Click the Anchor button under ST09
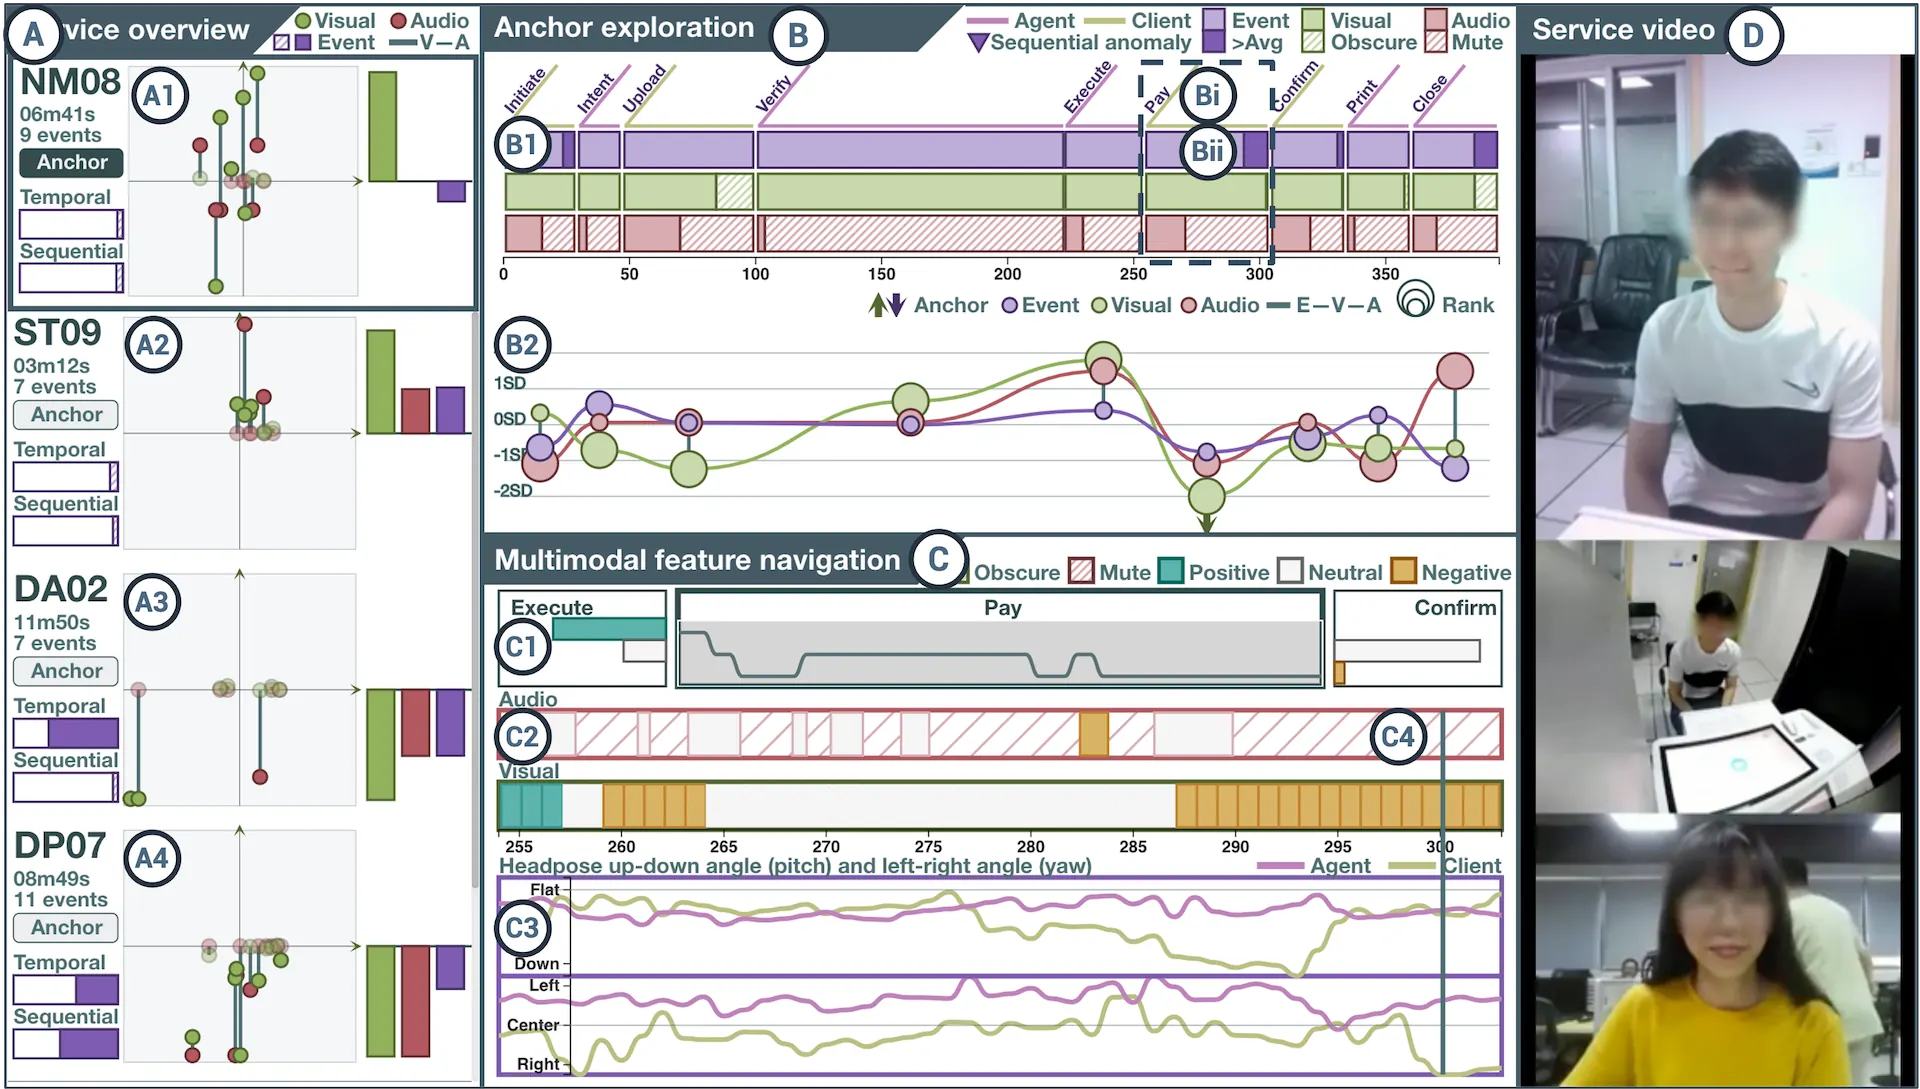Screen dimensions: 1920x1089 [x=66, y=414]
